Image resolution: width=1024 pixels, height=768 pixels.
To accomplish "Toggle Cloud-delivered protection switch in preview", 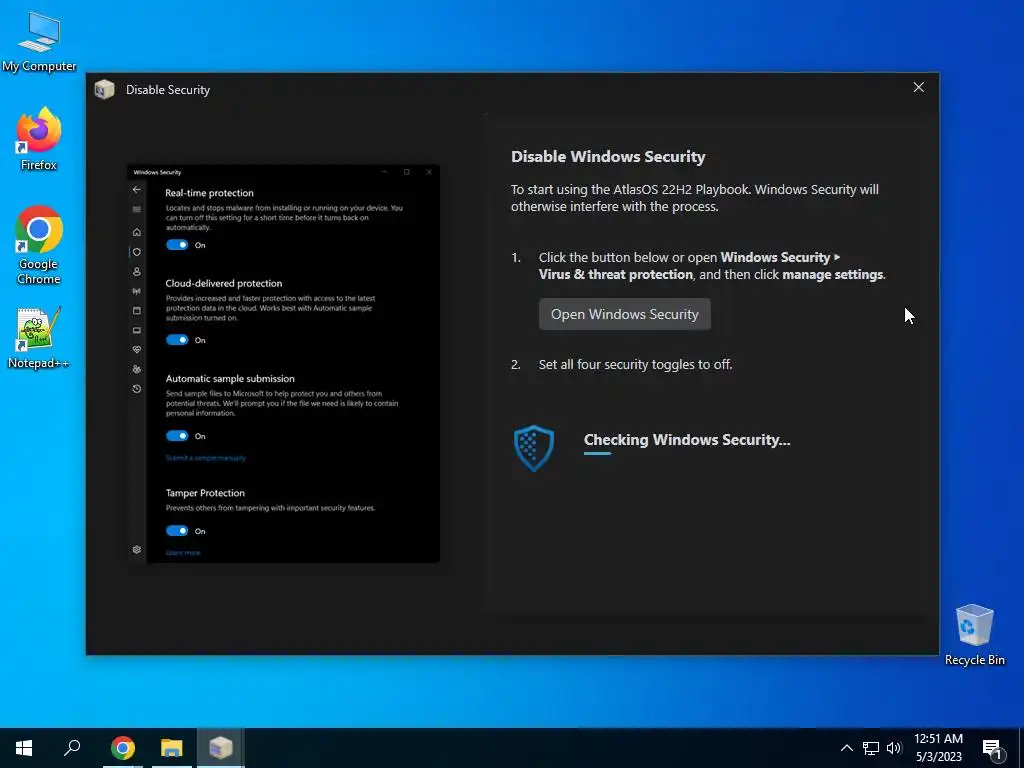I will click(x=177, y=340).
